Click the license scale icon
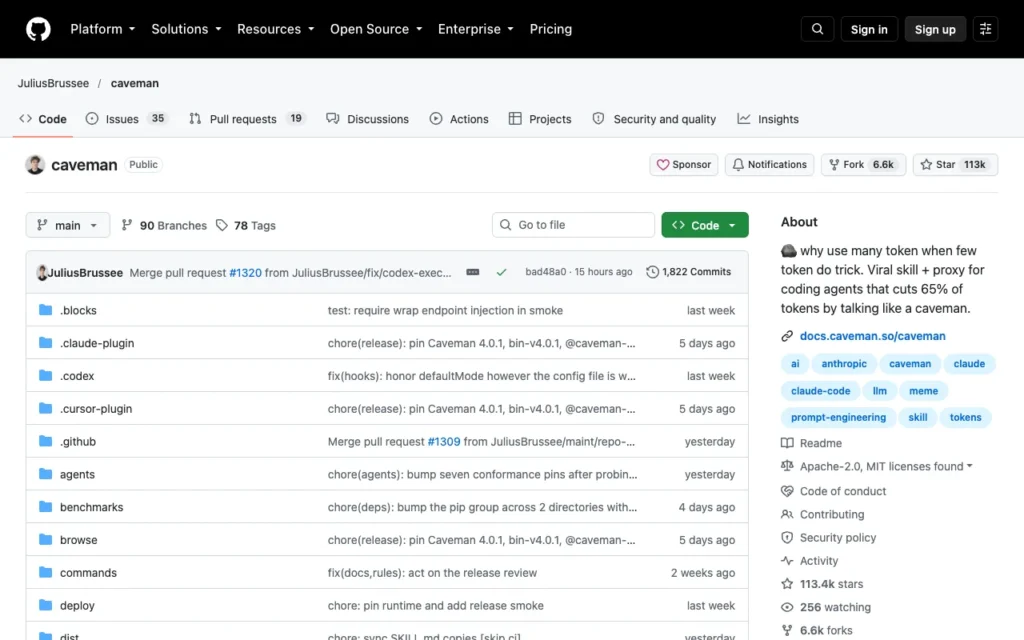The image size is (1024, 640). pos(787,466)
